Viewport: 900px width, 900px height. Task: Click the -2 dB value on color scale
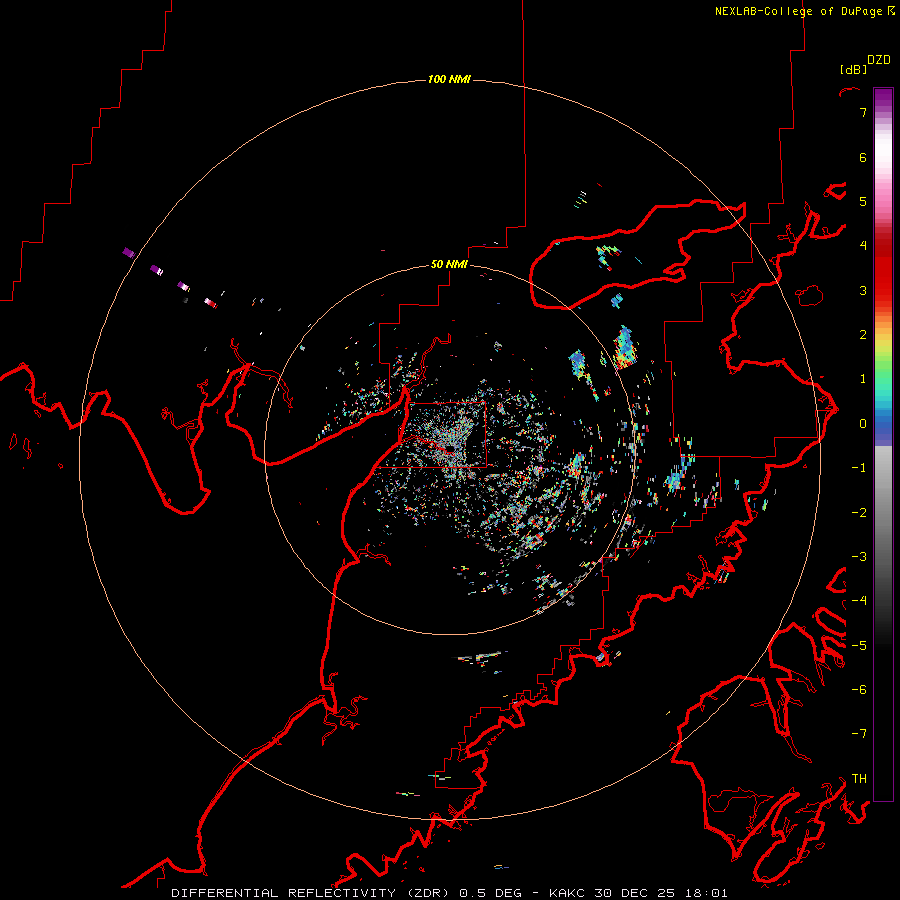point(859,513)
